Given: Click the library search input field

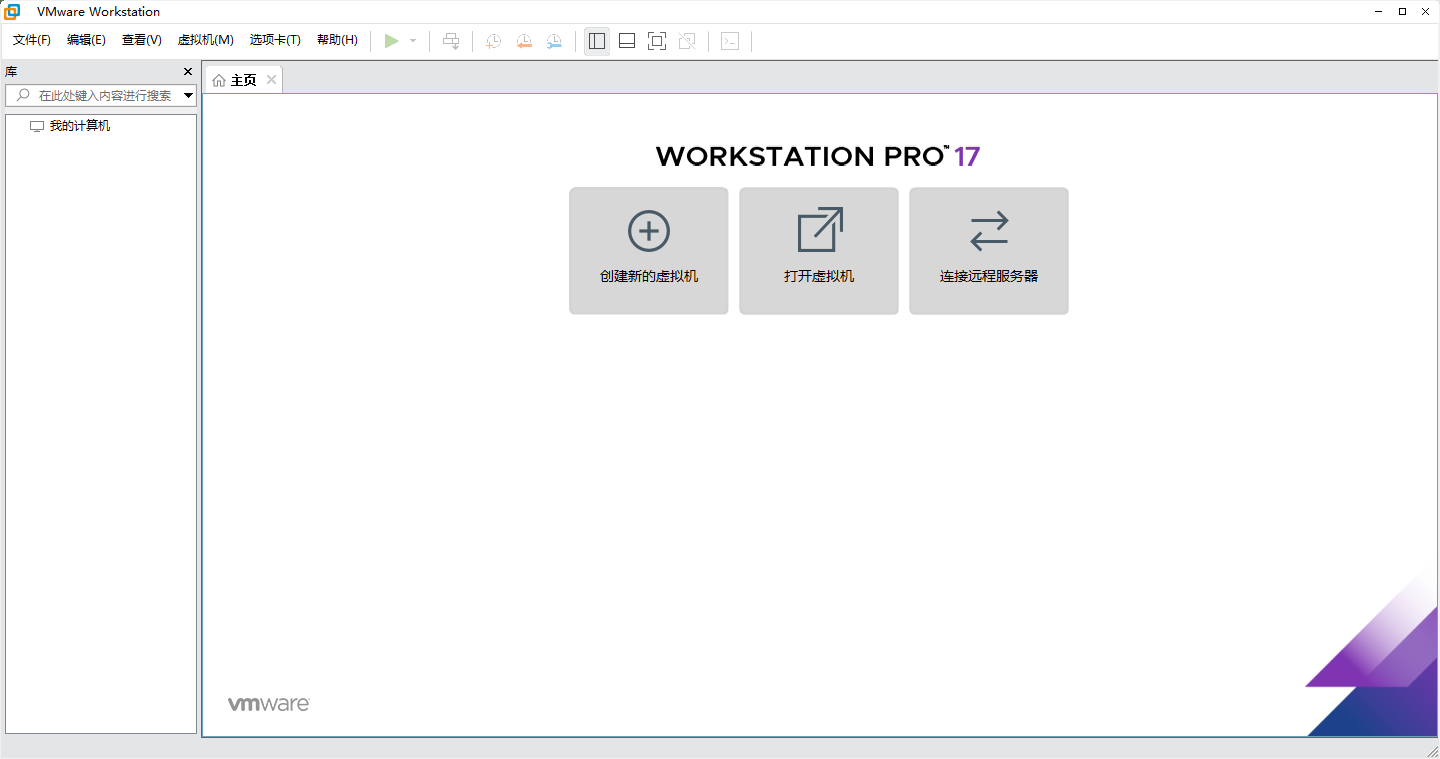Looking at the screenshot, I should (100, 95).
